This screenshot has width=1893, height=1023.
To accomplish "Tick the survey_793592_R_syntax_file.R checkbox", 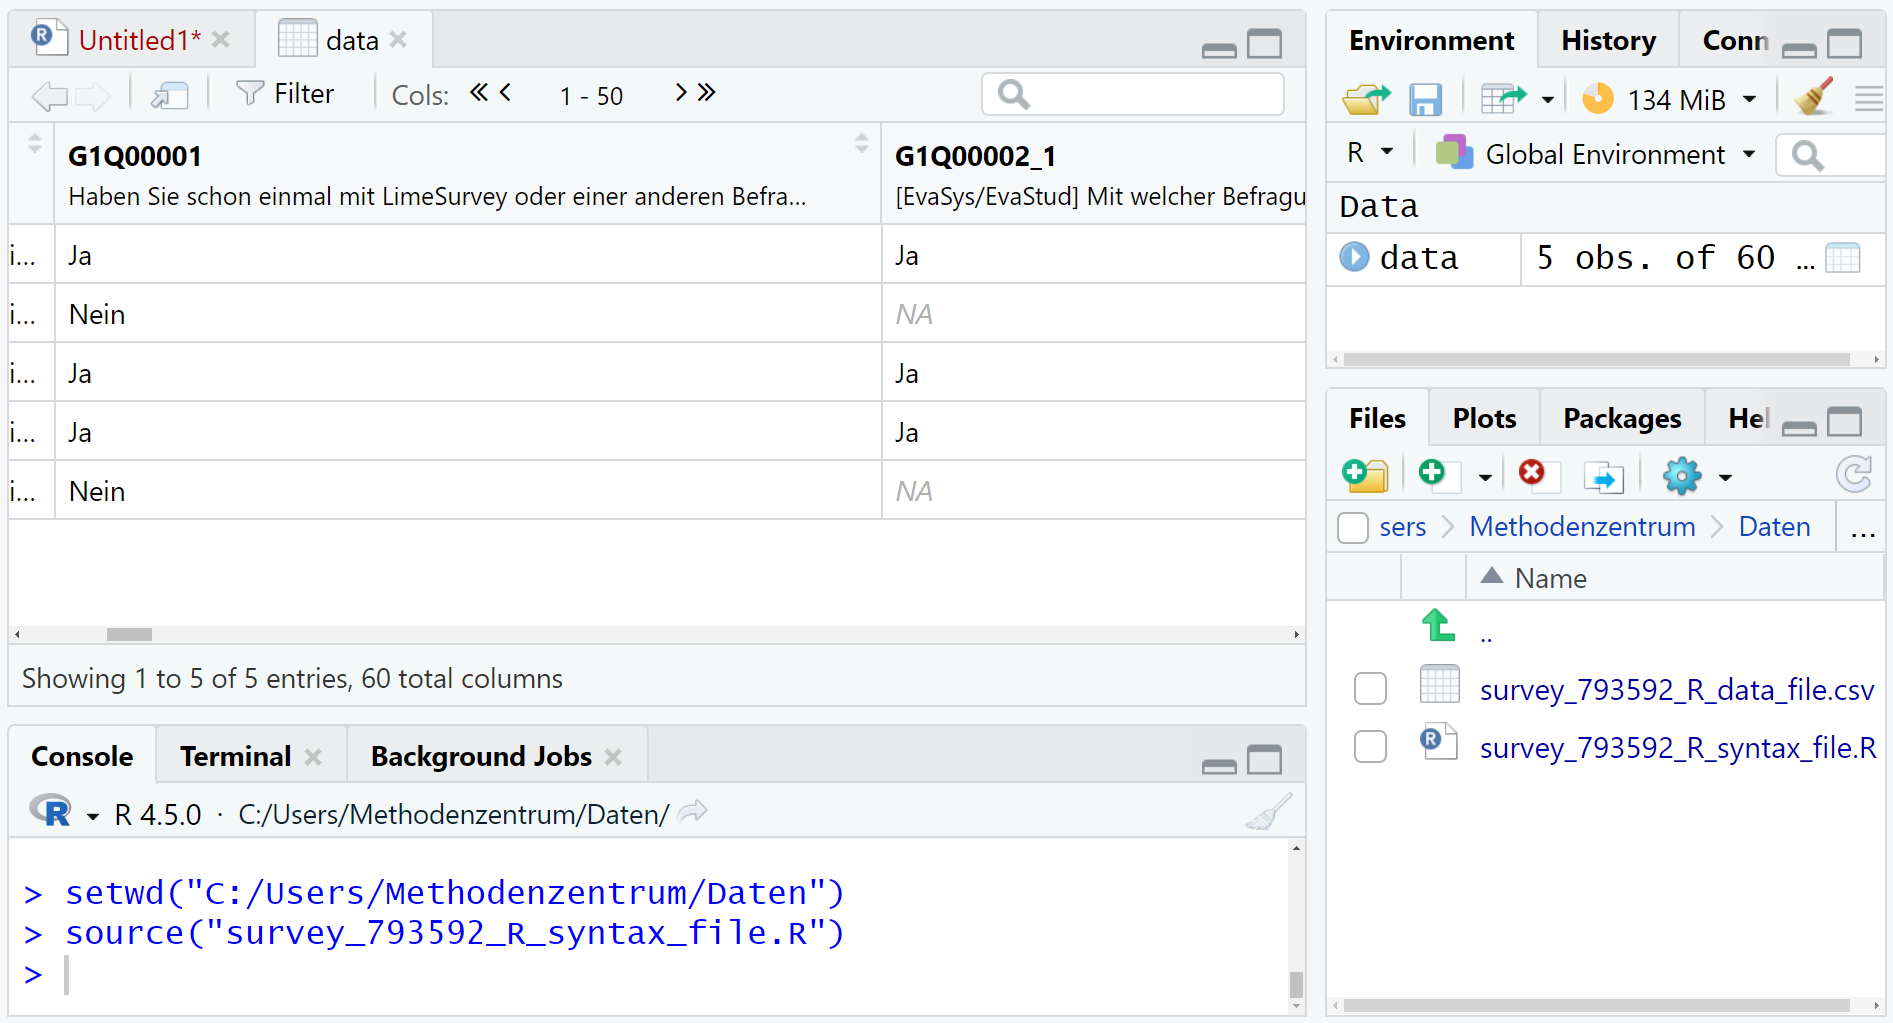I will tap(1370, 747).
